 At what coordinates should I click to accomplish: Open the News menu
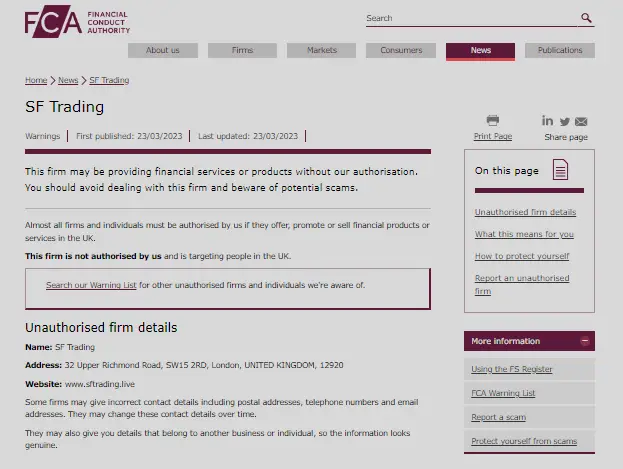click(x=480, y=51)
